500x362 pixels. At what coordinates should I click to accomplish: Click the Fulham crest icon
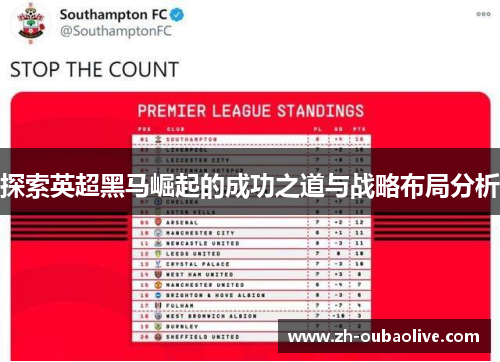click(x=158, y=306)
